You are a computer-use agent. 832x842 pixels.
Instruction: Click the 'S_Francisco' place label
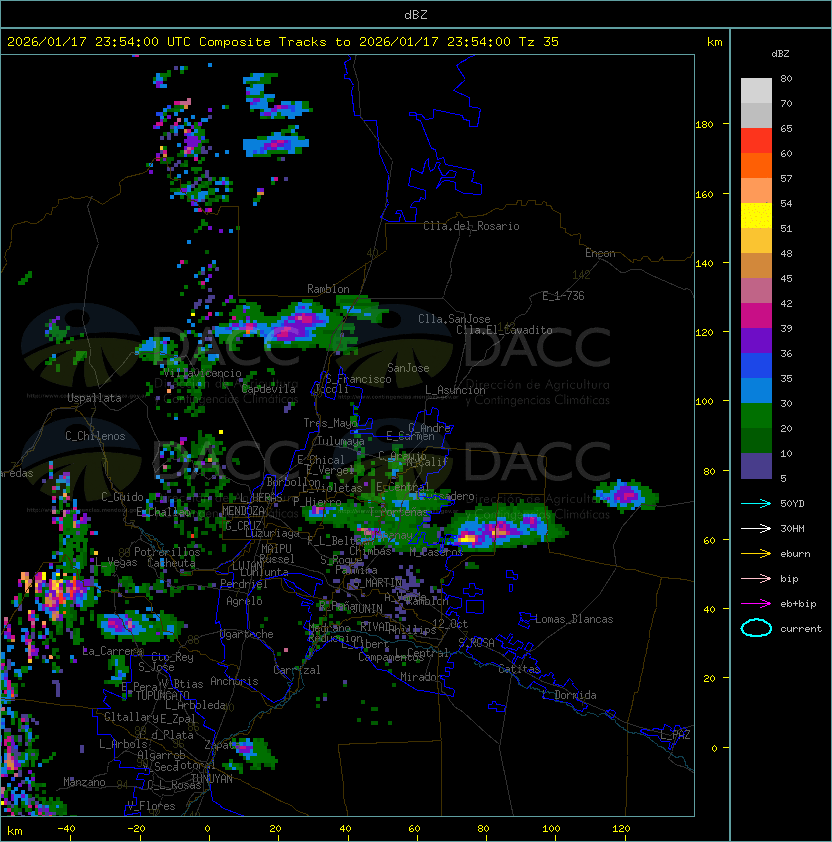[358, 379]
